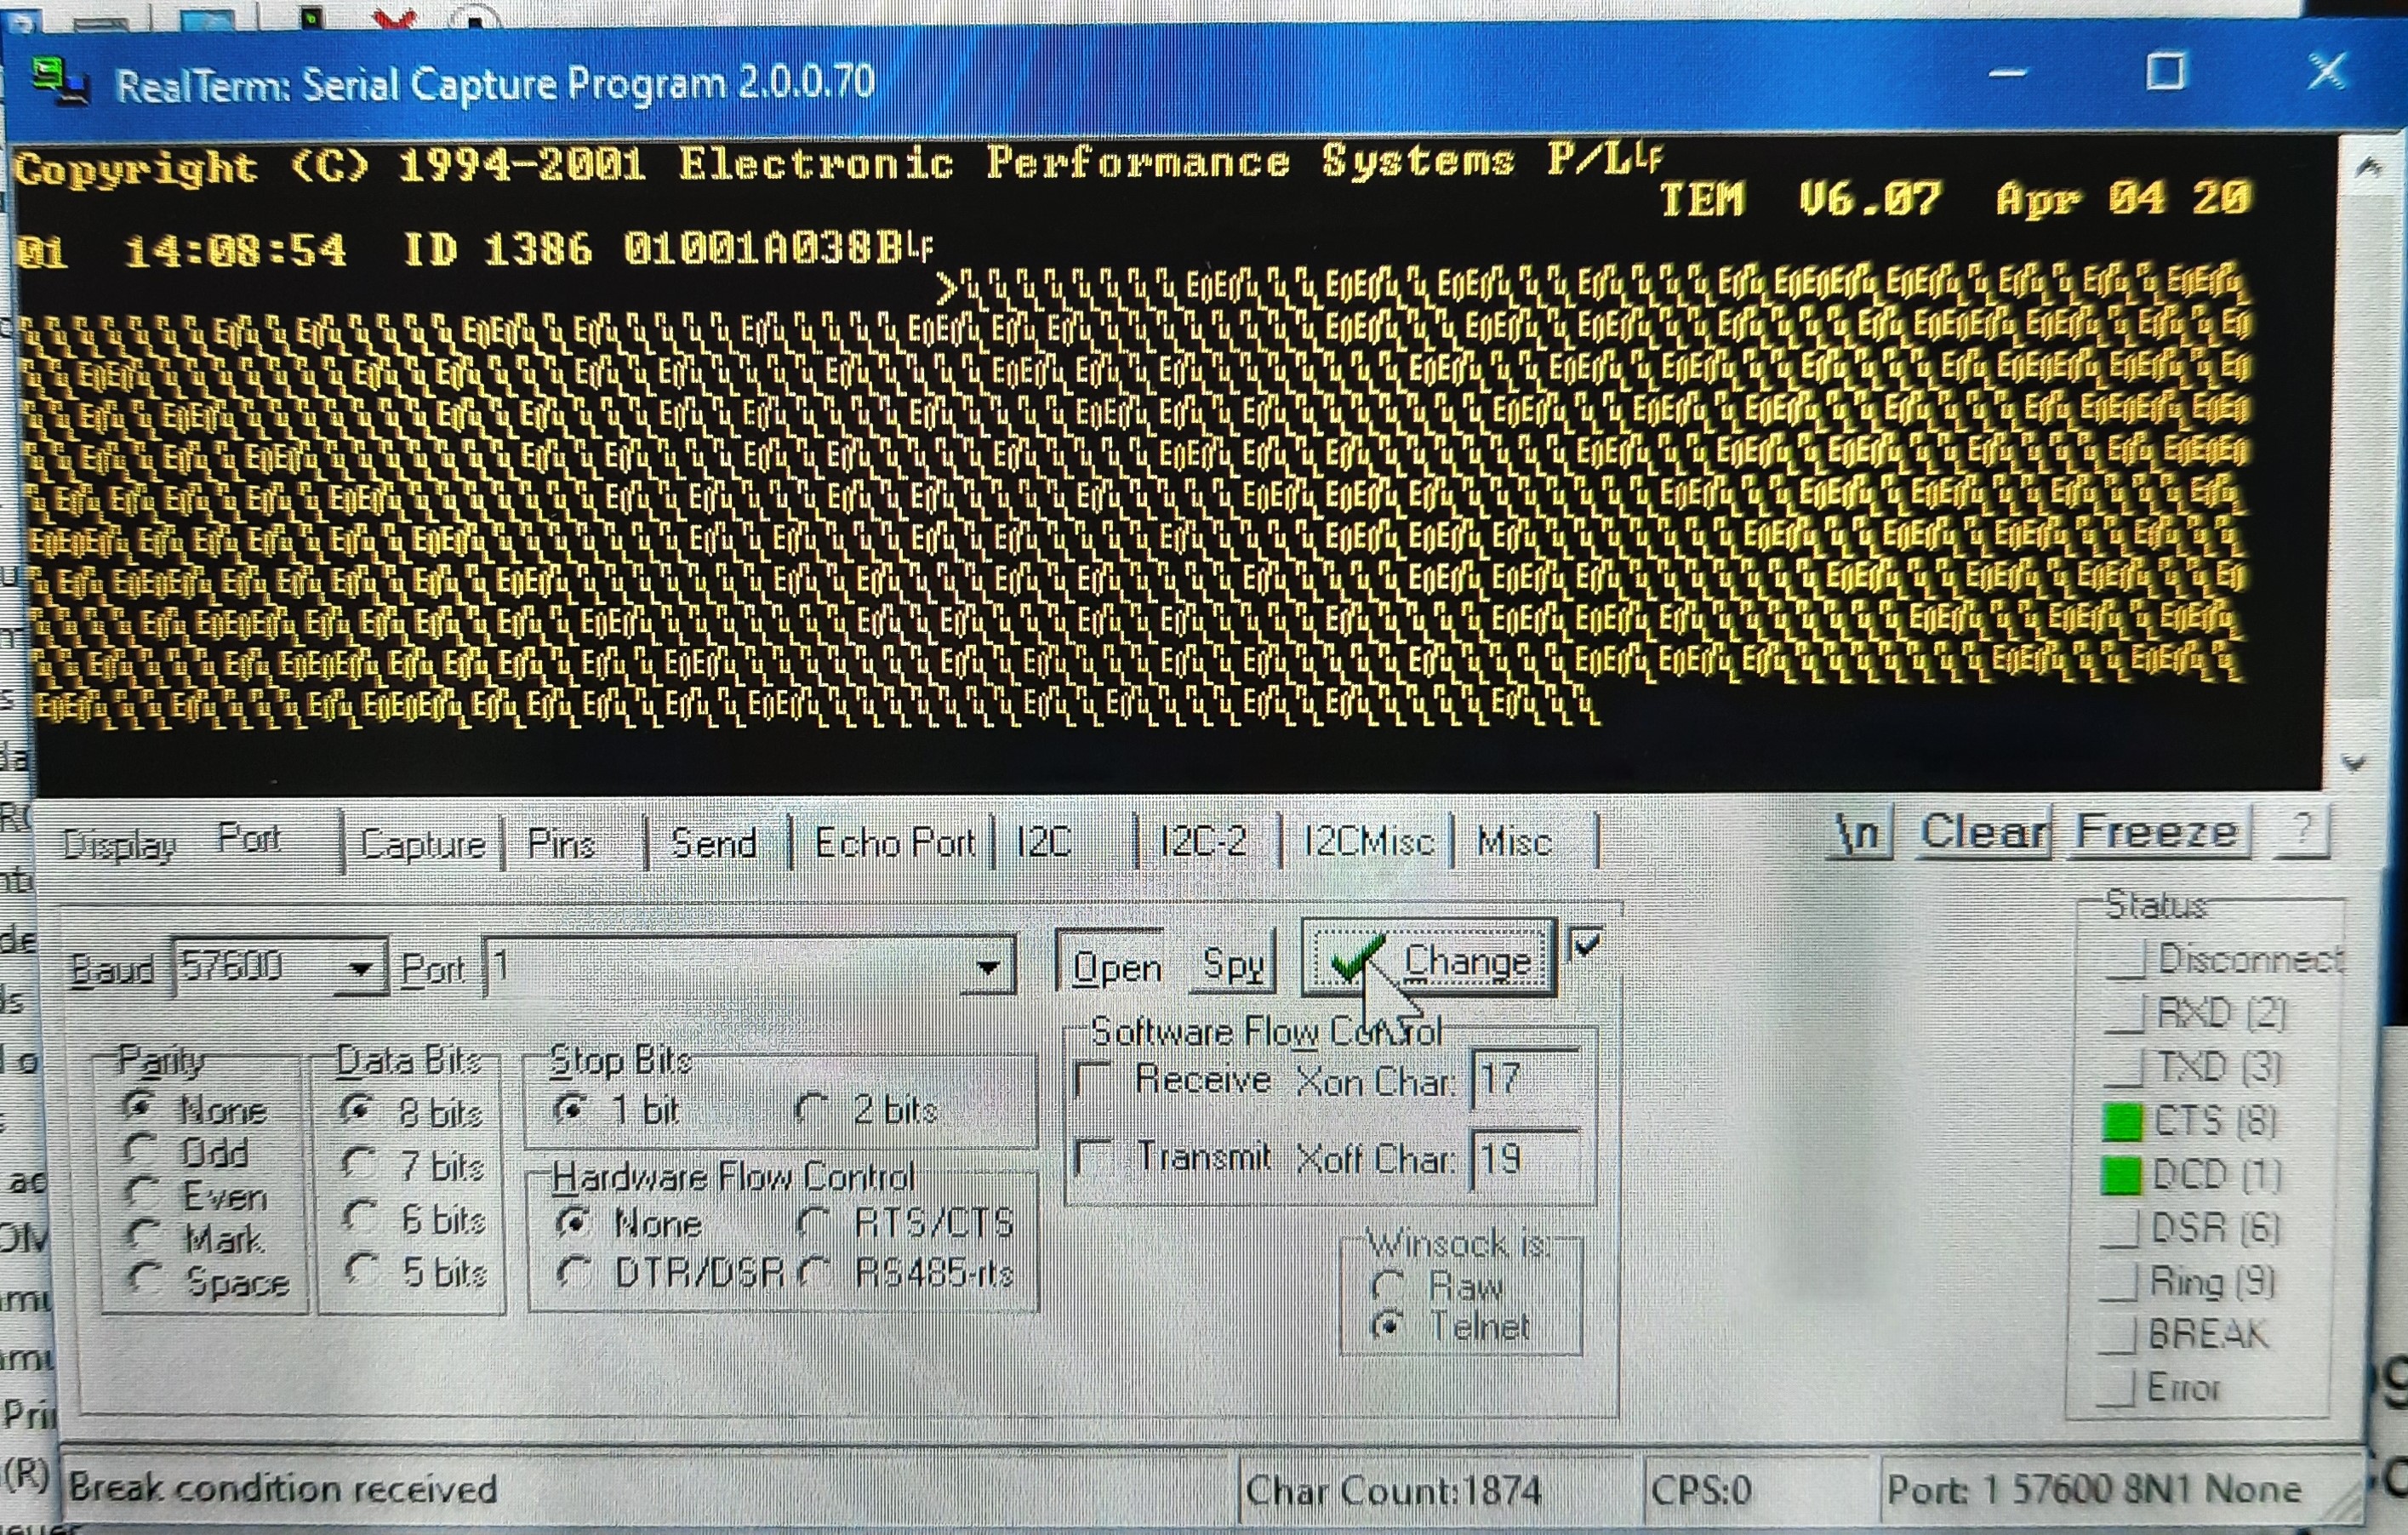This screenshot has width=2408, height=1535.
Task: Switch to the Pins tab
Action: click(x=561, y=844)
